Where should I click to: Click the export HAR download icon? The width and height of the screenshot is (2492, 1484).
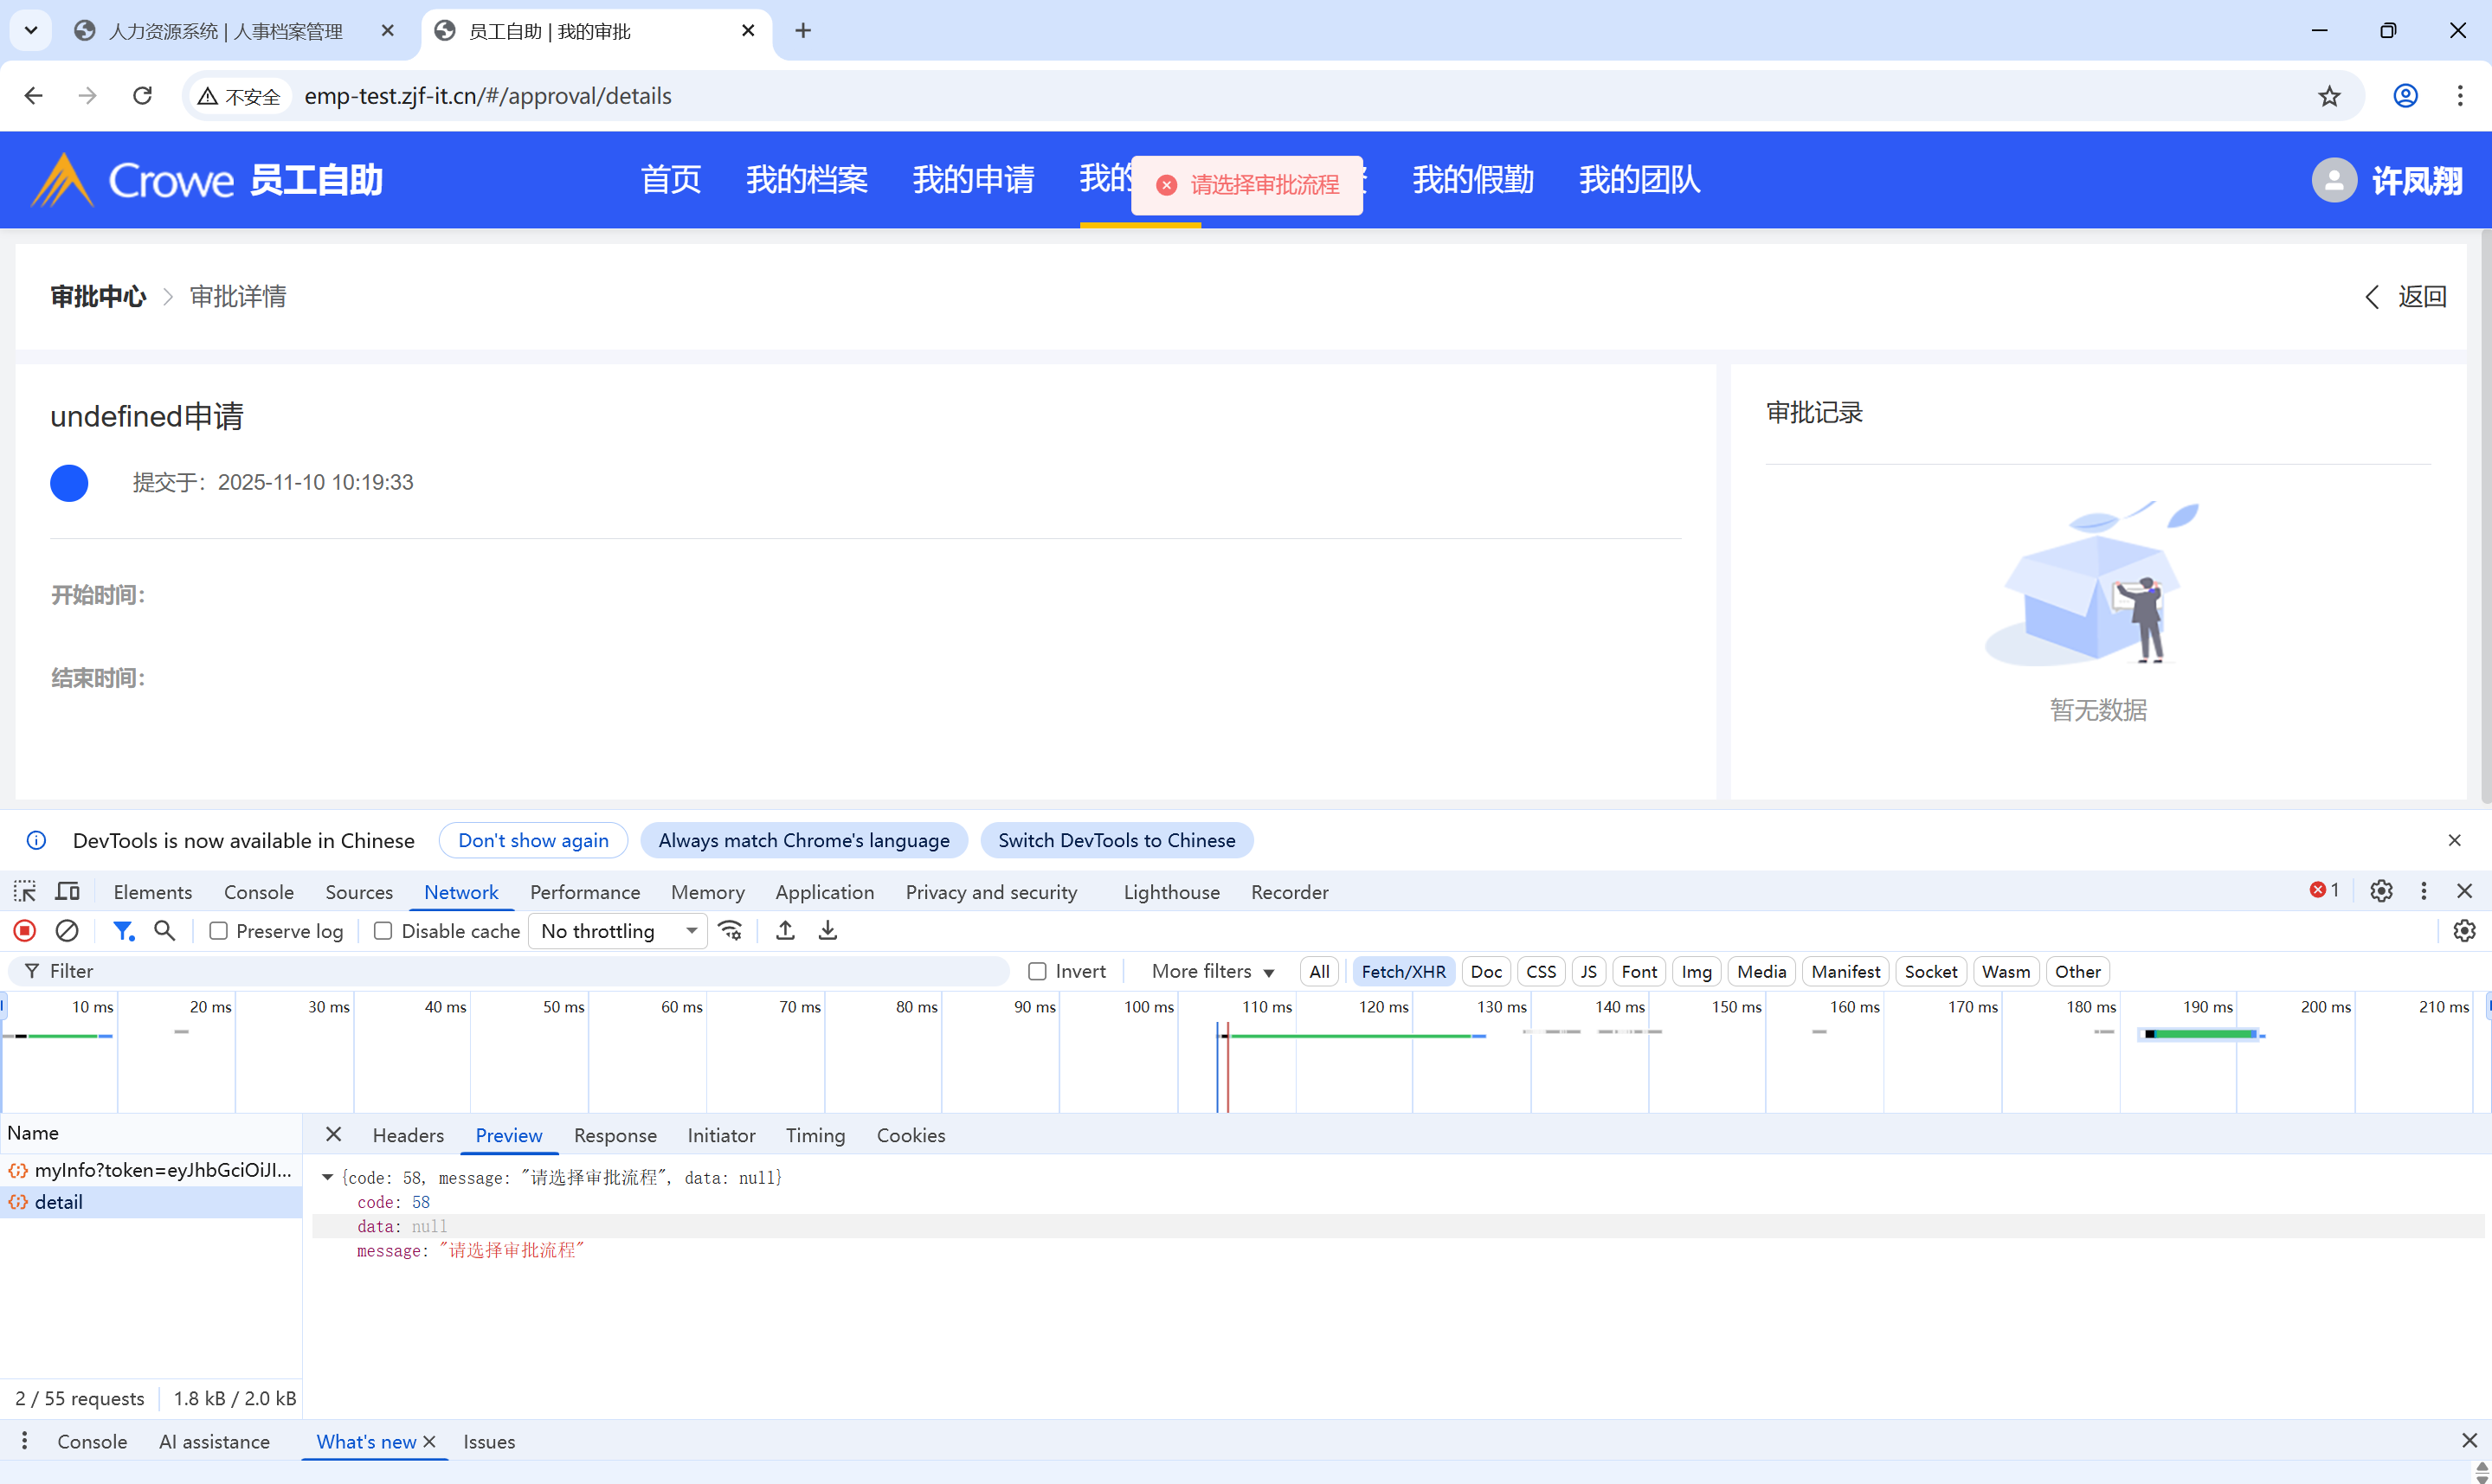coord(828,931)
